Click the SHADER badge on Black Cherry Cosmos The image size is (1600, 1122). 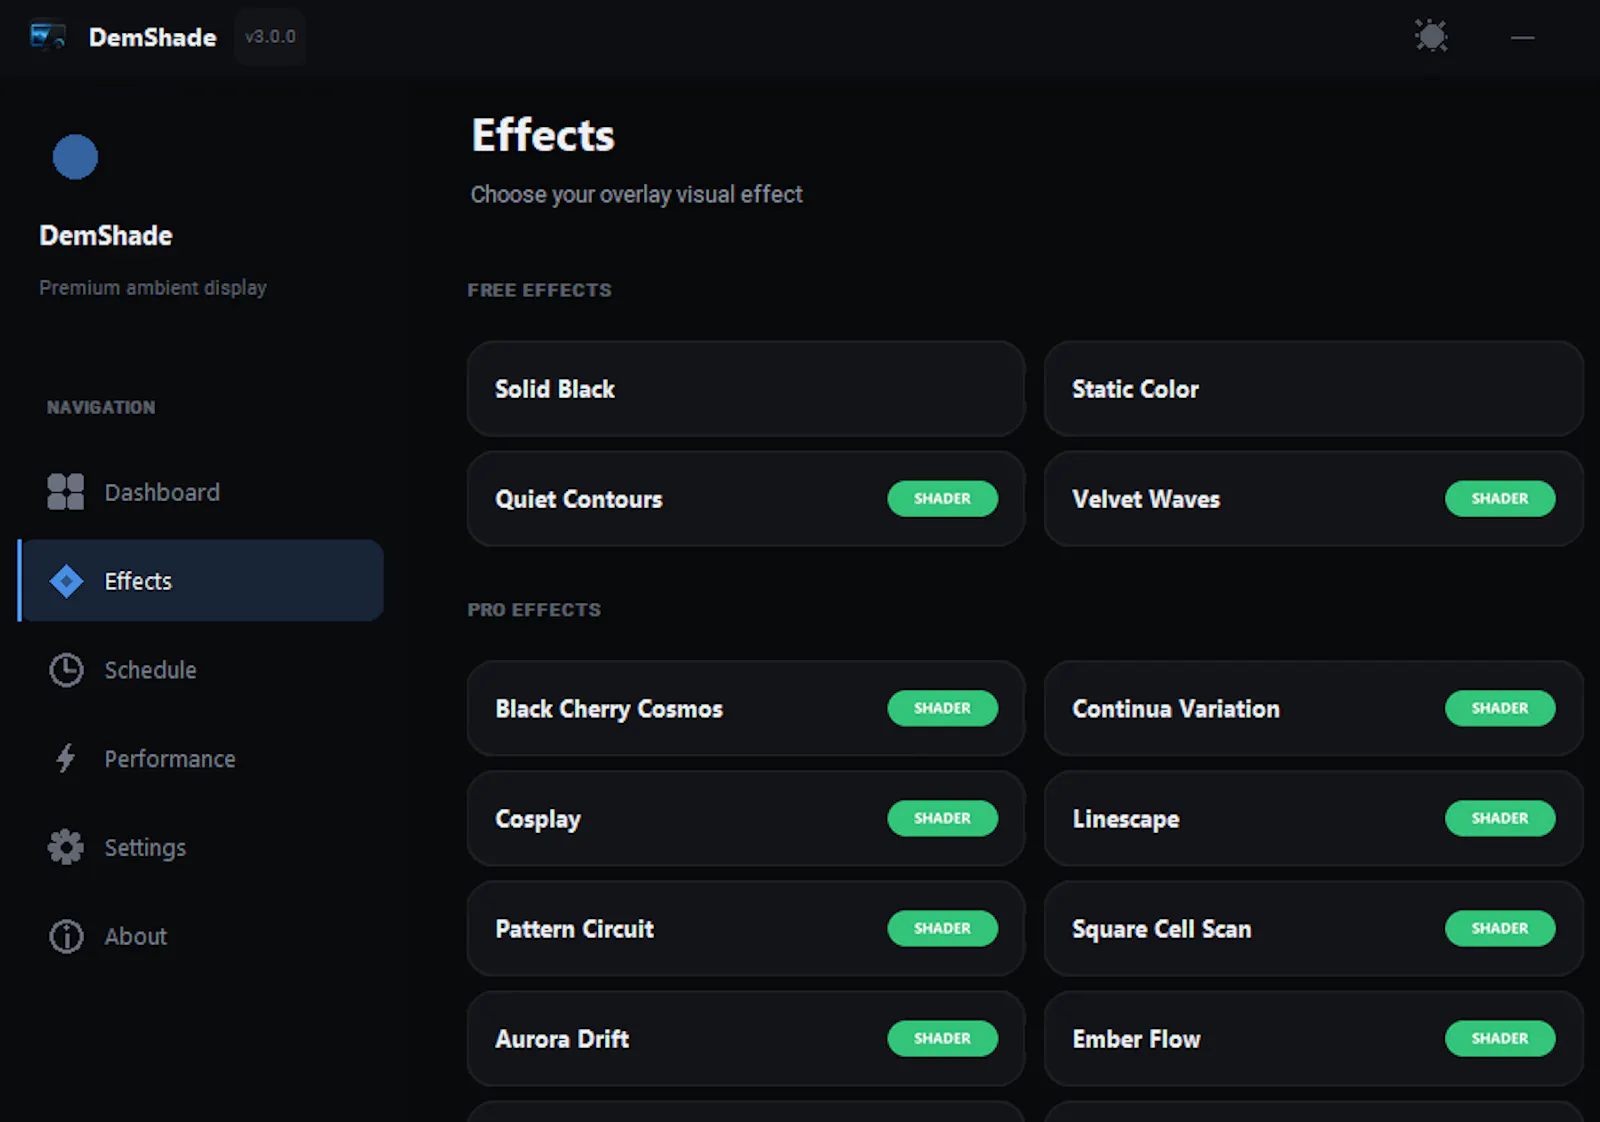point(942,708)
